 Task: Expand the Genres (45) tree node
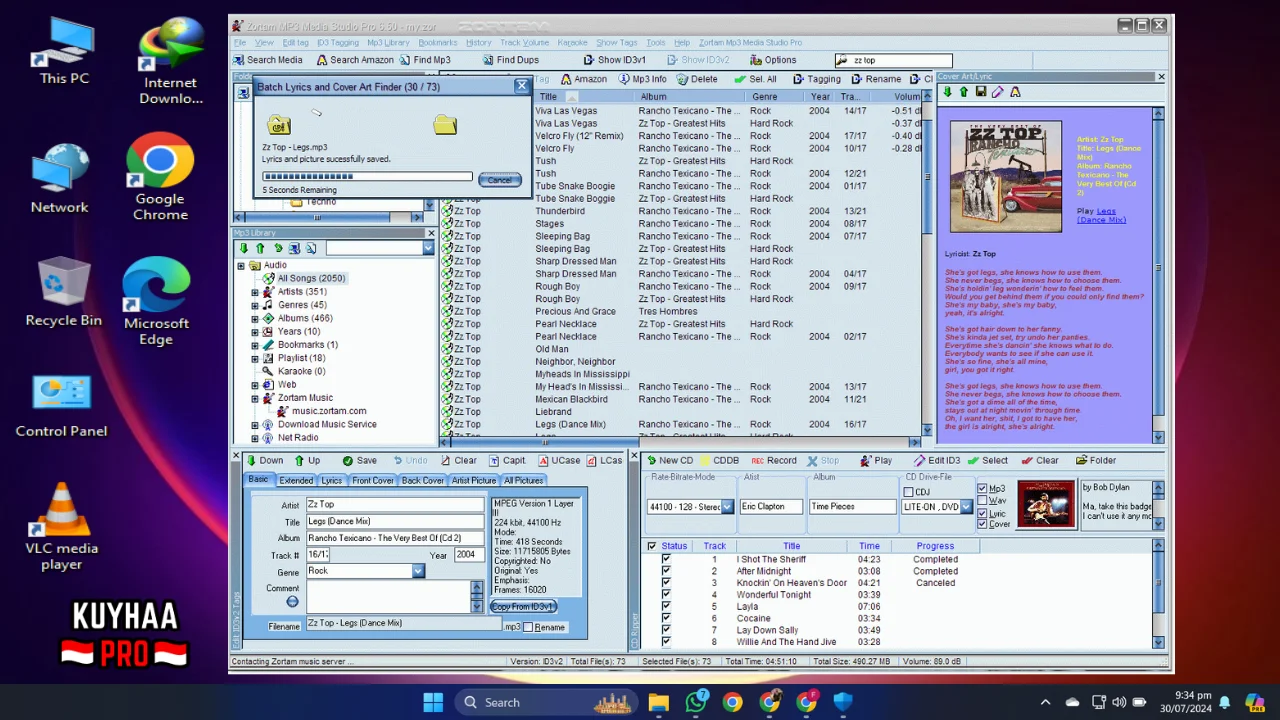(x=255, y=305)
